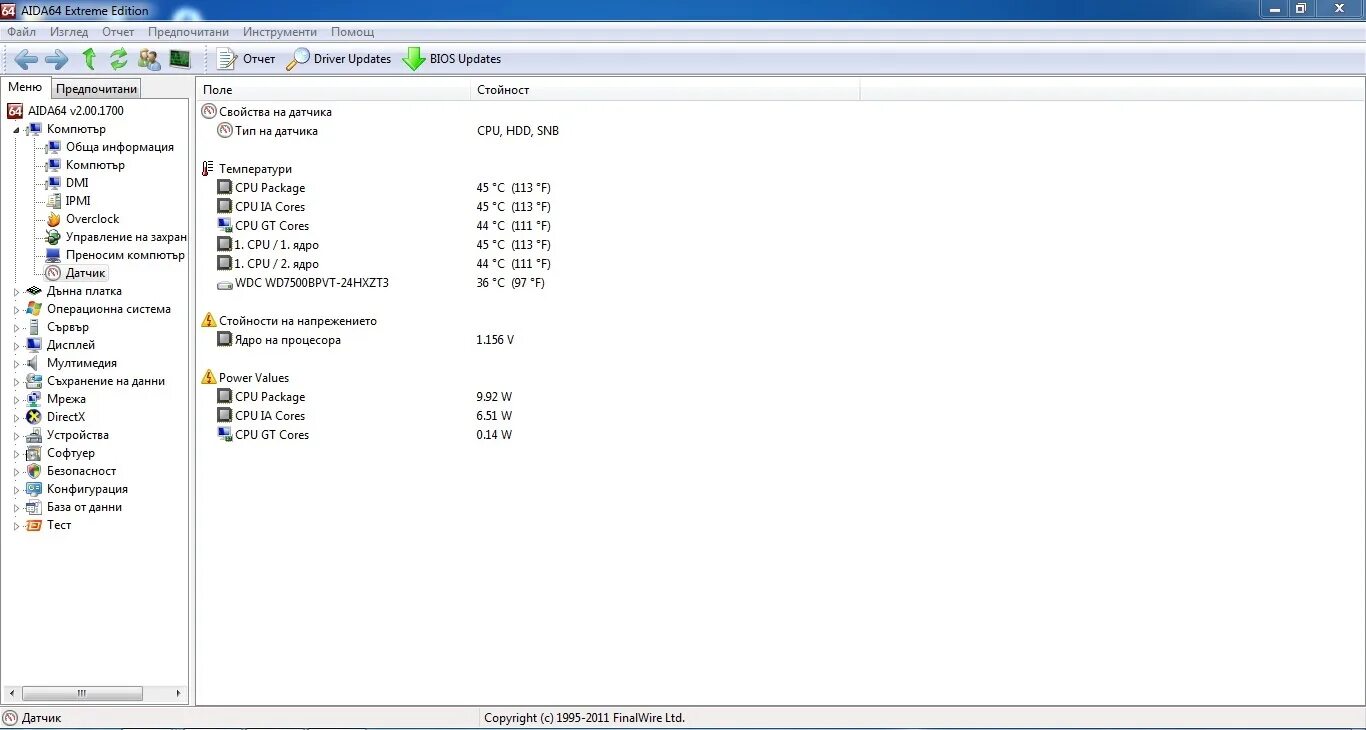Click the green Up level arrow

[89, 59]
